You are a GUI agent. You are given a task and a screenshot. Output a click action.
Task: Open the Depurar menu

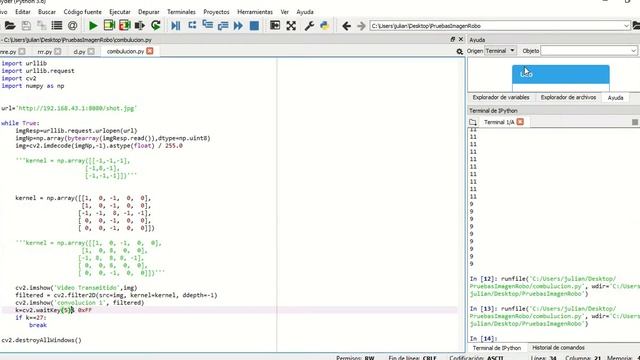click(x=149, y=12)
